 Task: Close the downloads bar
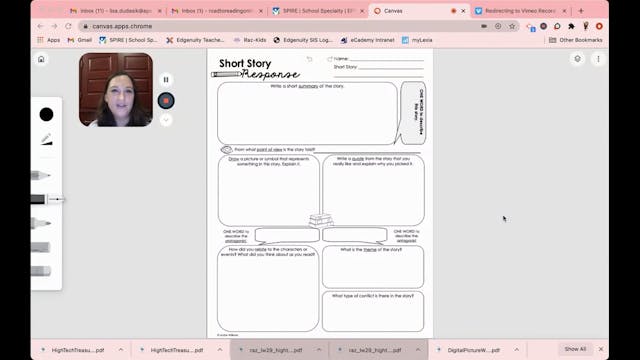point(601,349)
